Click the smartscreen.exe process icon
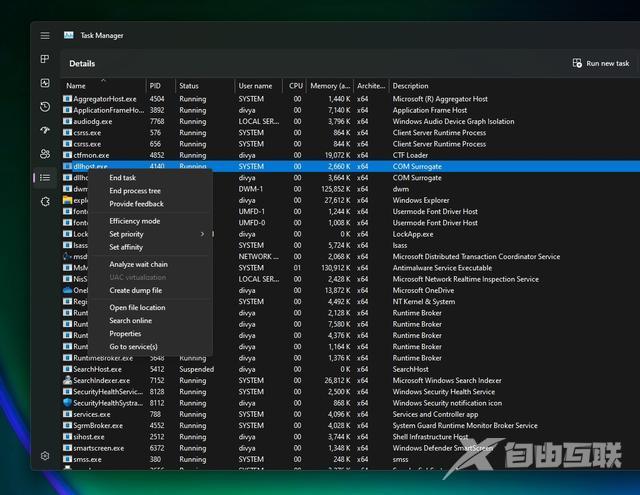640x495 pixels. 67,448
